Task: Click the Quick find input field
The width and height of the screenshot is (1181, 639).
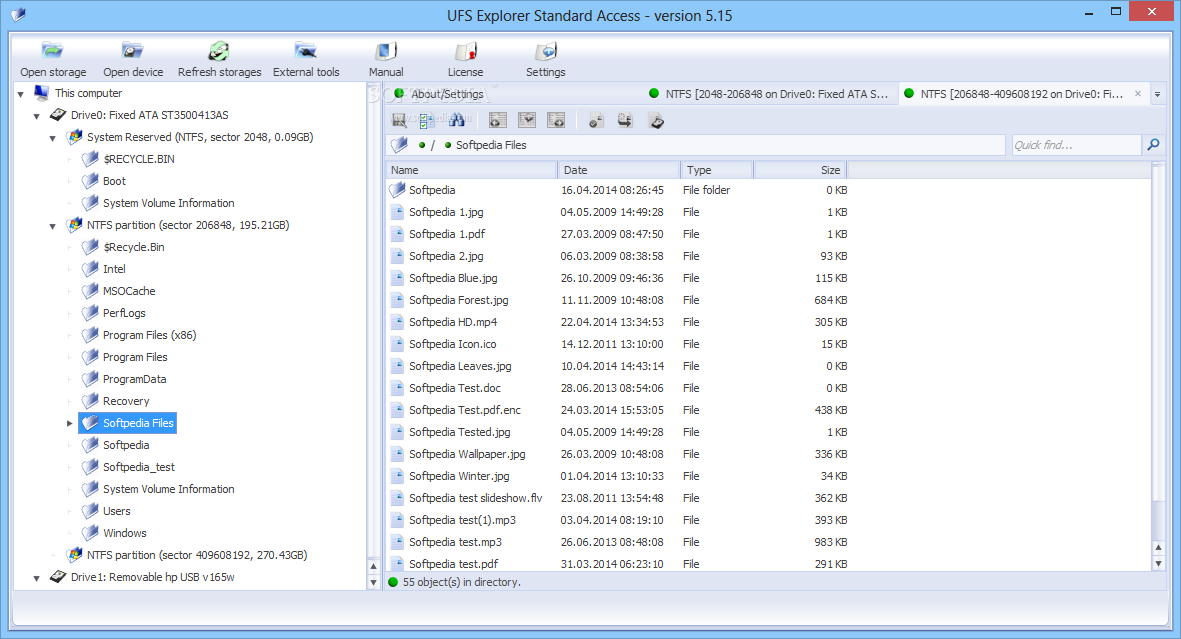Action: pyautogui.click(x=1076, y=145)
